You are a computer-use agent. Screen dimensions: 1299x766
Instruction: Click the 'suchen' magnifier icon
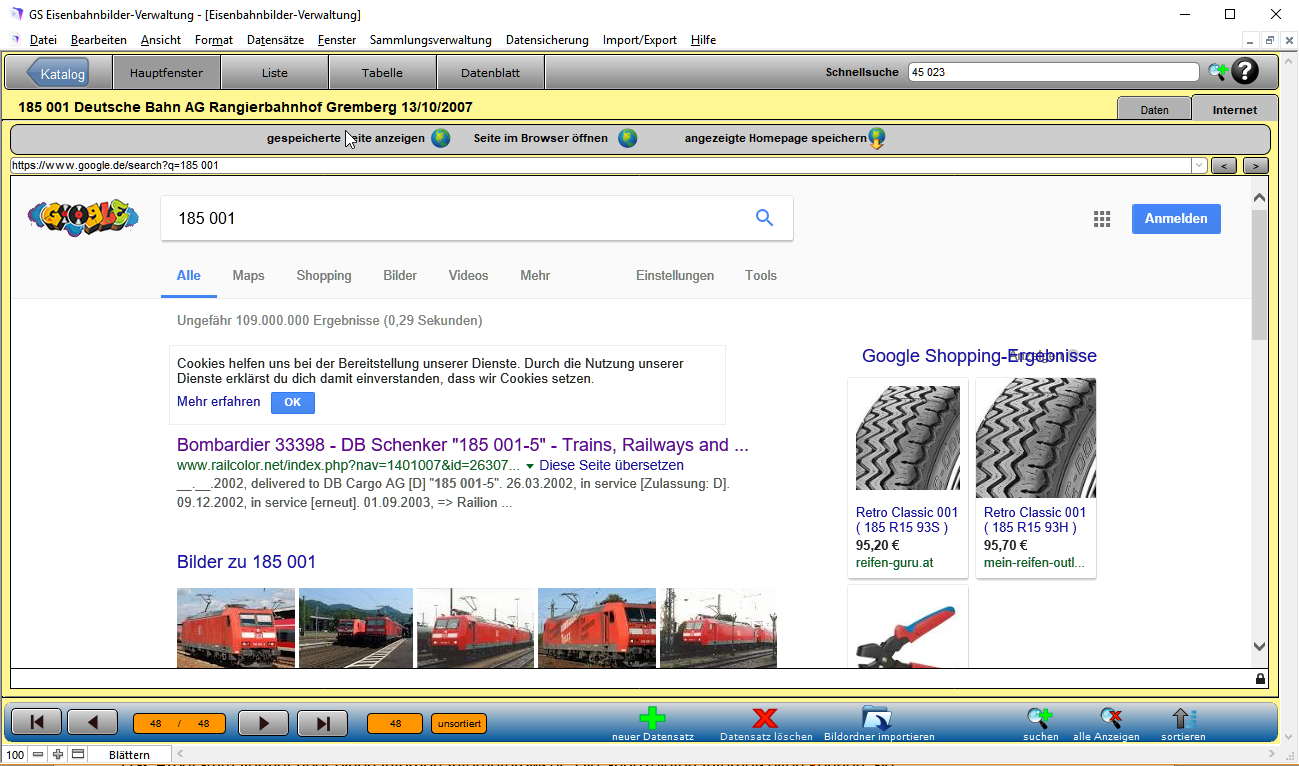coord(1039,718)
